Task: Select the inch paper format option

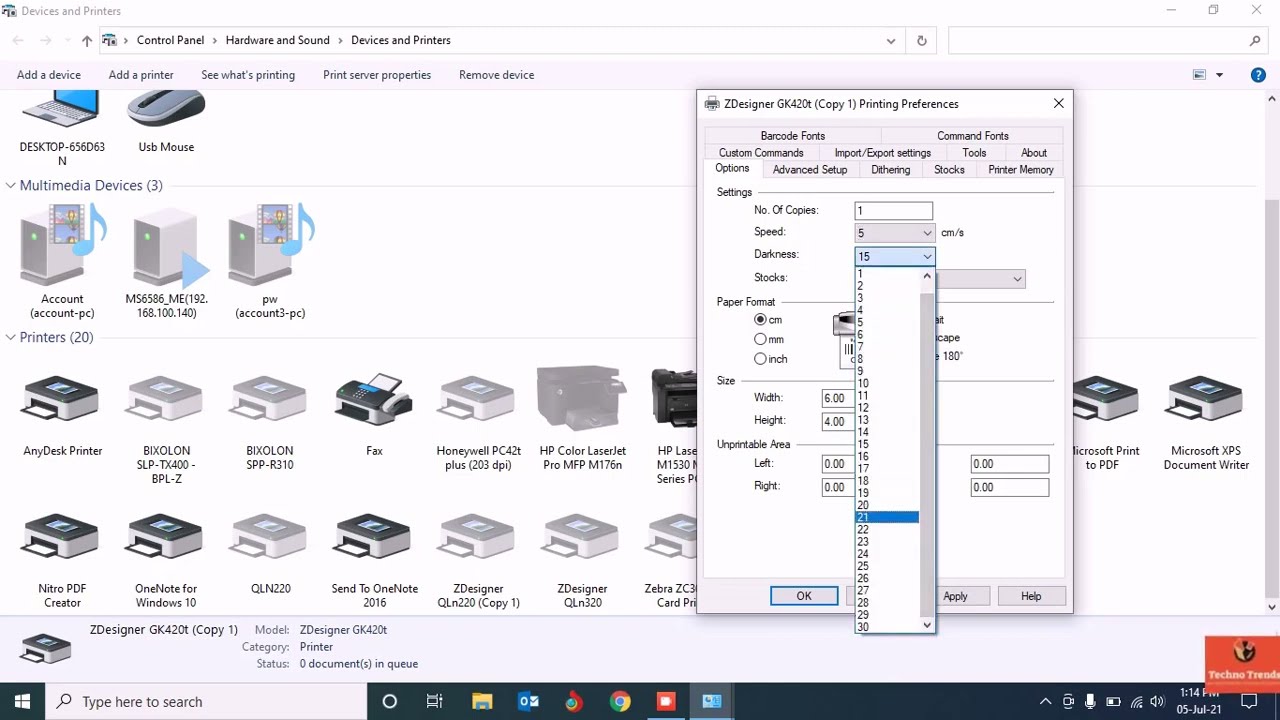Action: coord(761,359)
